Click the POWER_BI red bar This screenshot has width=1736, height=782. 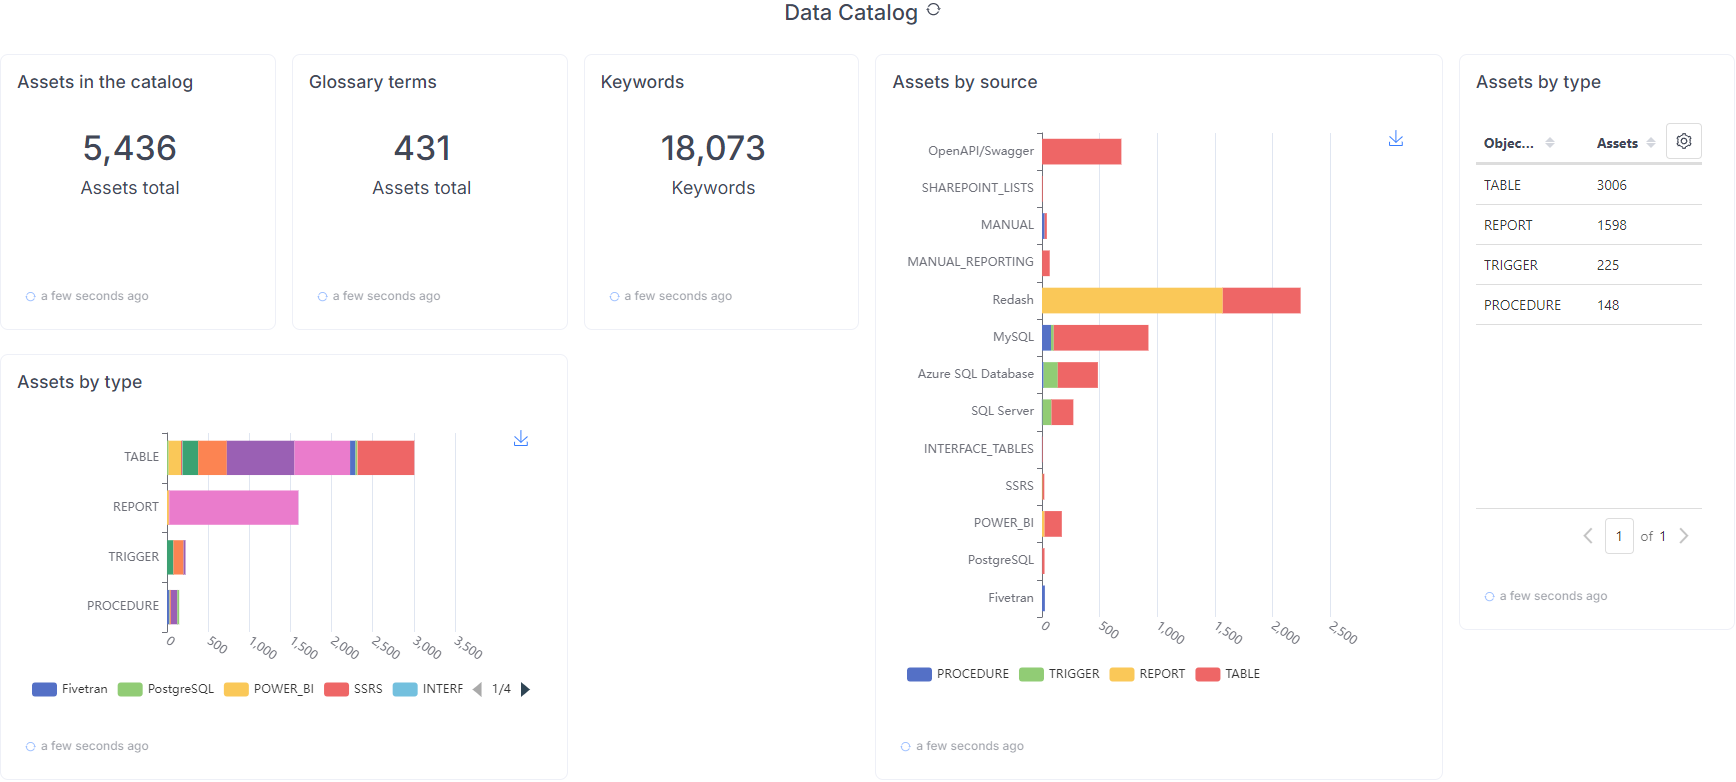1053,524
